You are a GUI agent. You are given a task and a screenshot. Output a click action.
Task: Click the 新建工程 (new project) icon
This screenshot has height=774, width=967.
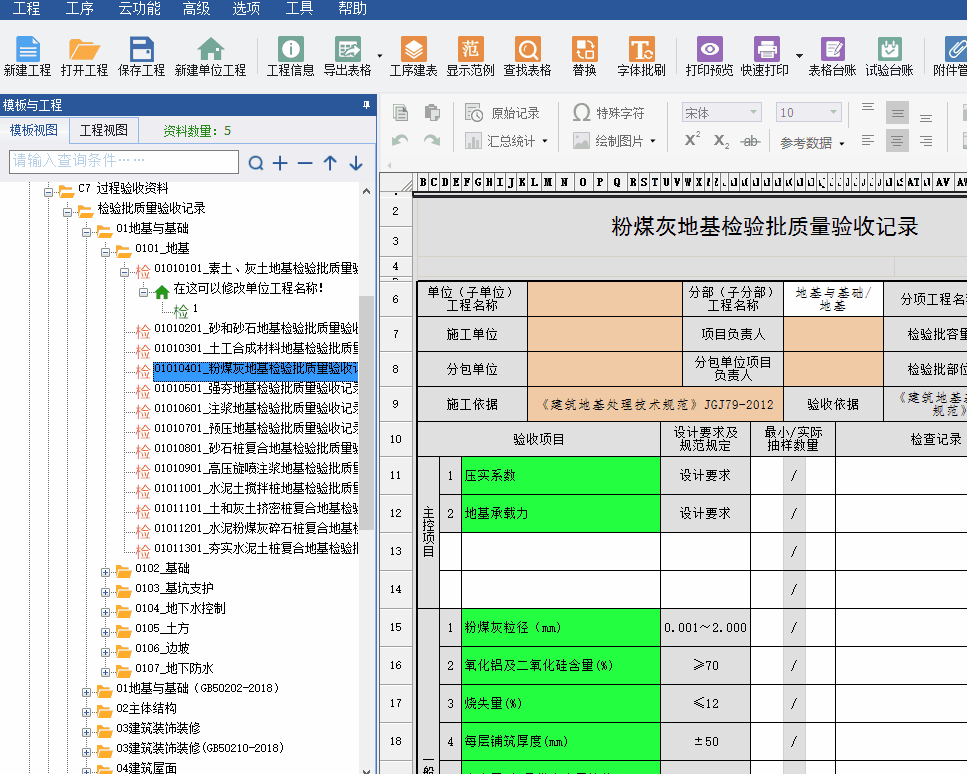click(x=27, y=56)
